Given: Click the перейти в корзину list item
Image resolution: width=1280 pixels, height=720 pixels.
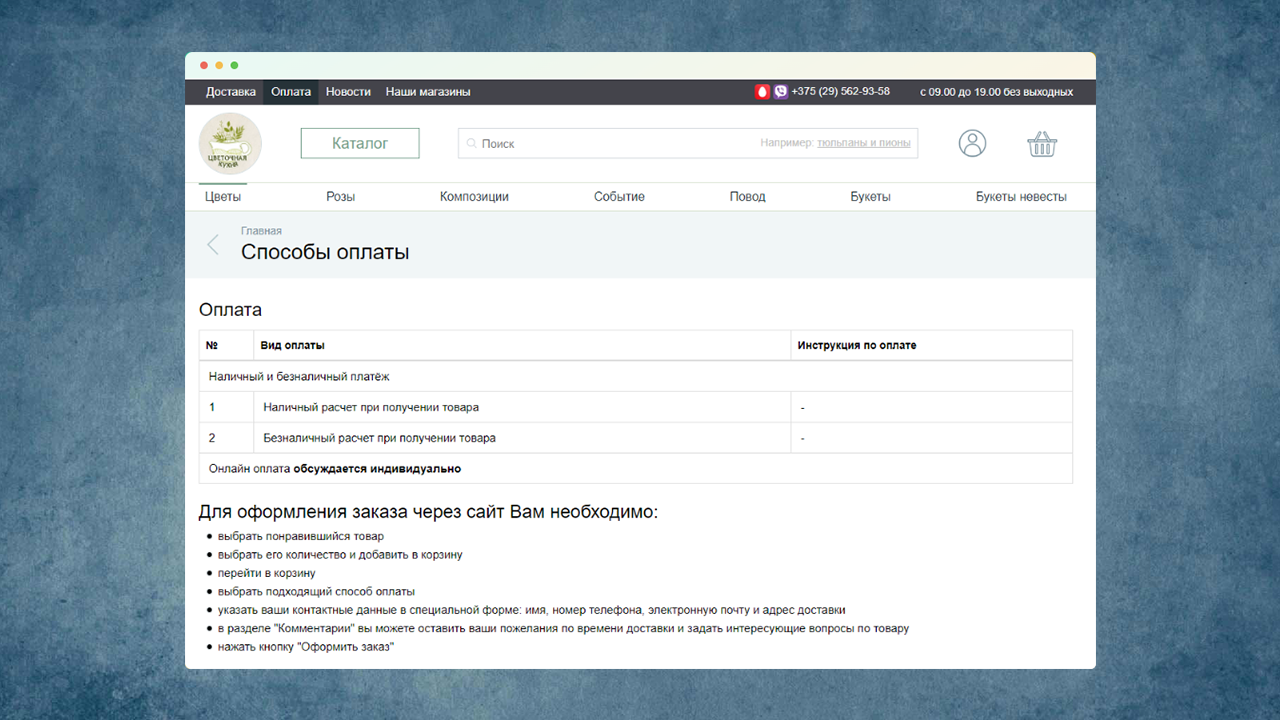Looking at the screenshot, I should [267, 573].
